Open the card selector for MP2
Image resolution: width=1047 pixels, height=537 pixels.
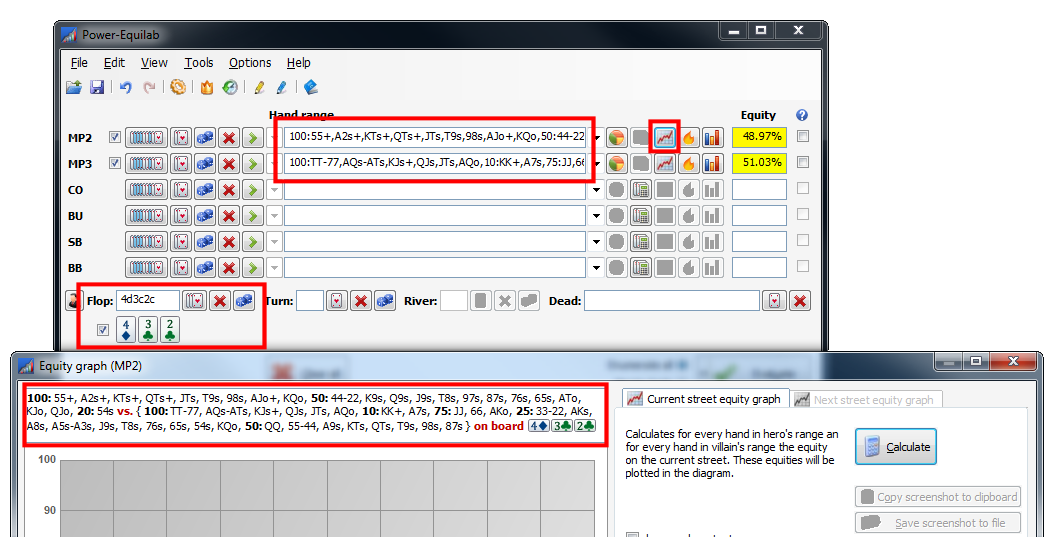(x=180, y=138)
